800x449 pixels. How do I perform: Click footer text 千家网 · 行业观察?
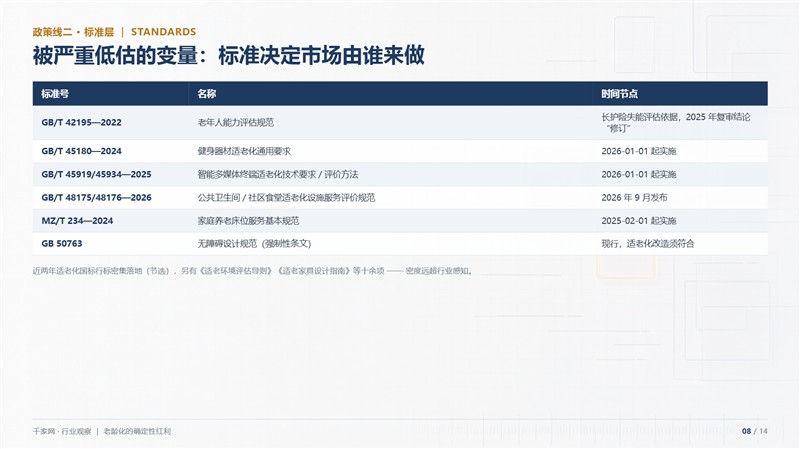point(62,432)
